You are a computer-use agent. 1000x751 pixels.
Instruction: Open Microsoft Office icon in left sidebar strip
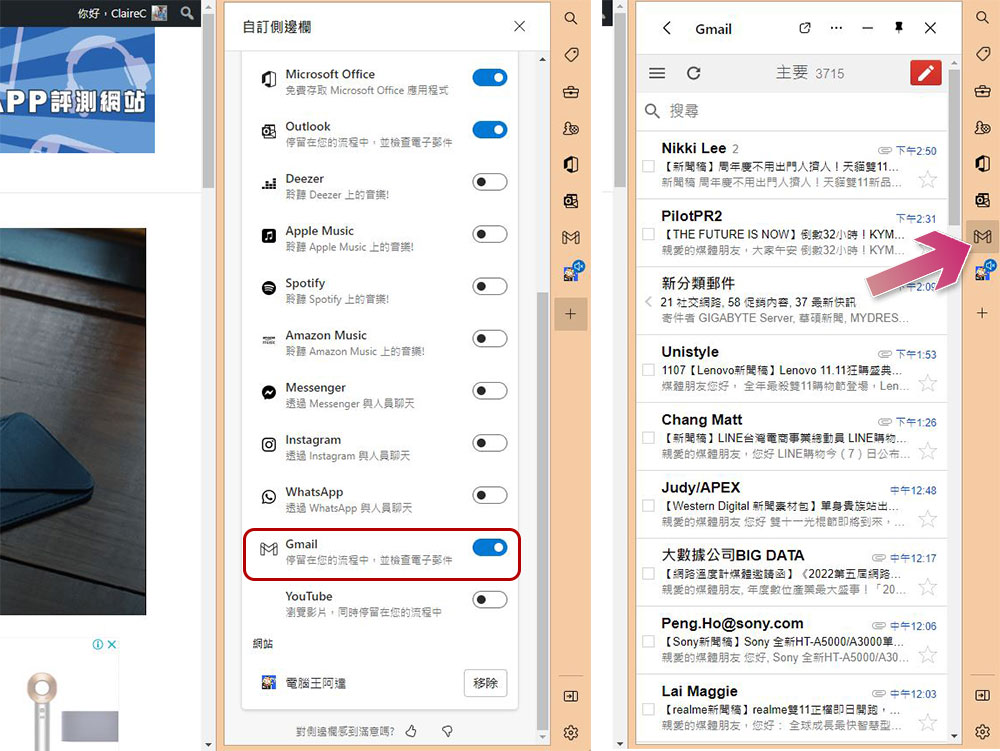tap(571, 165)
